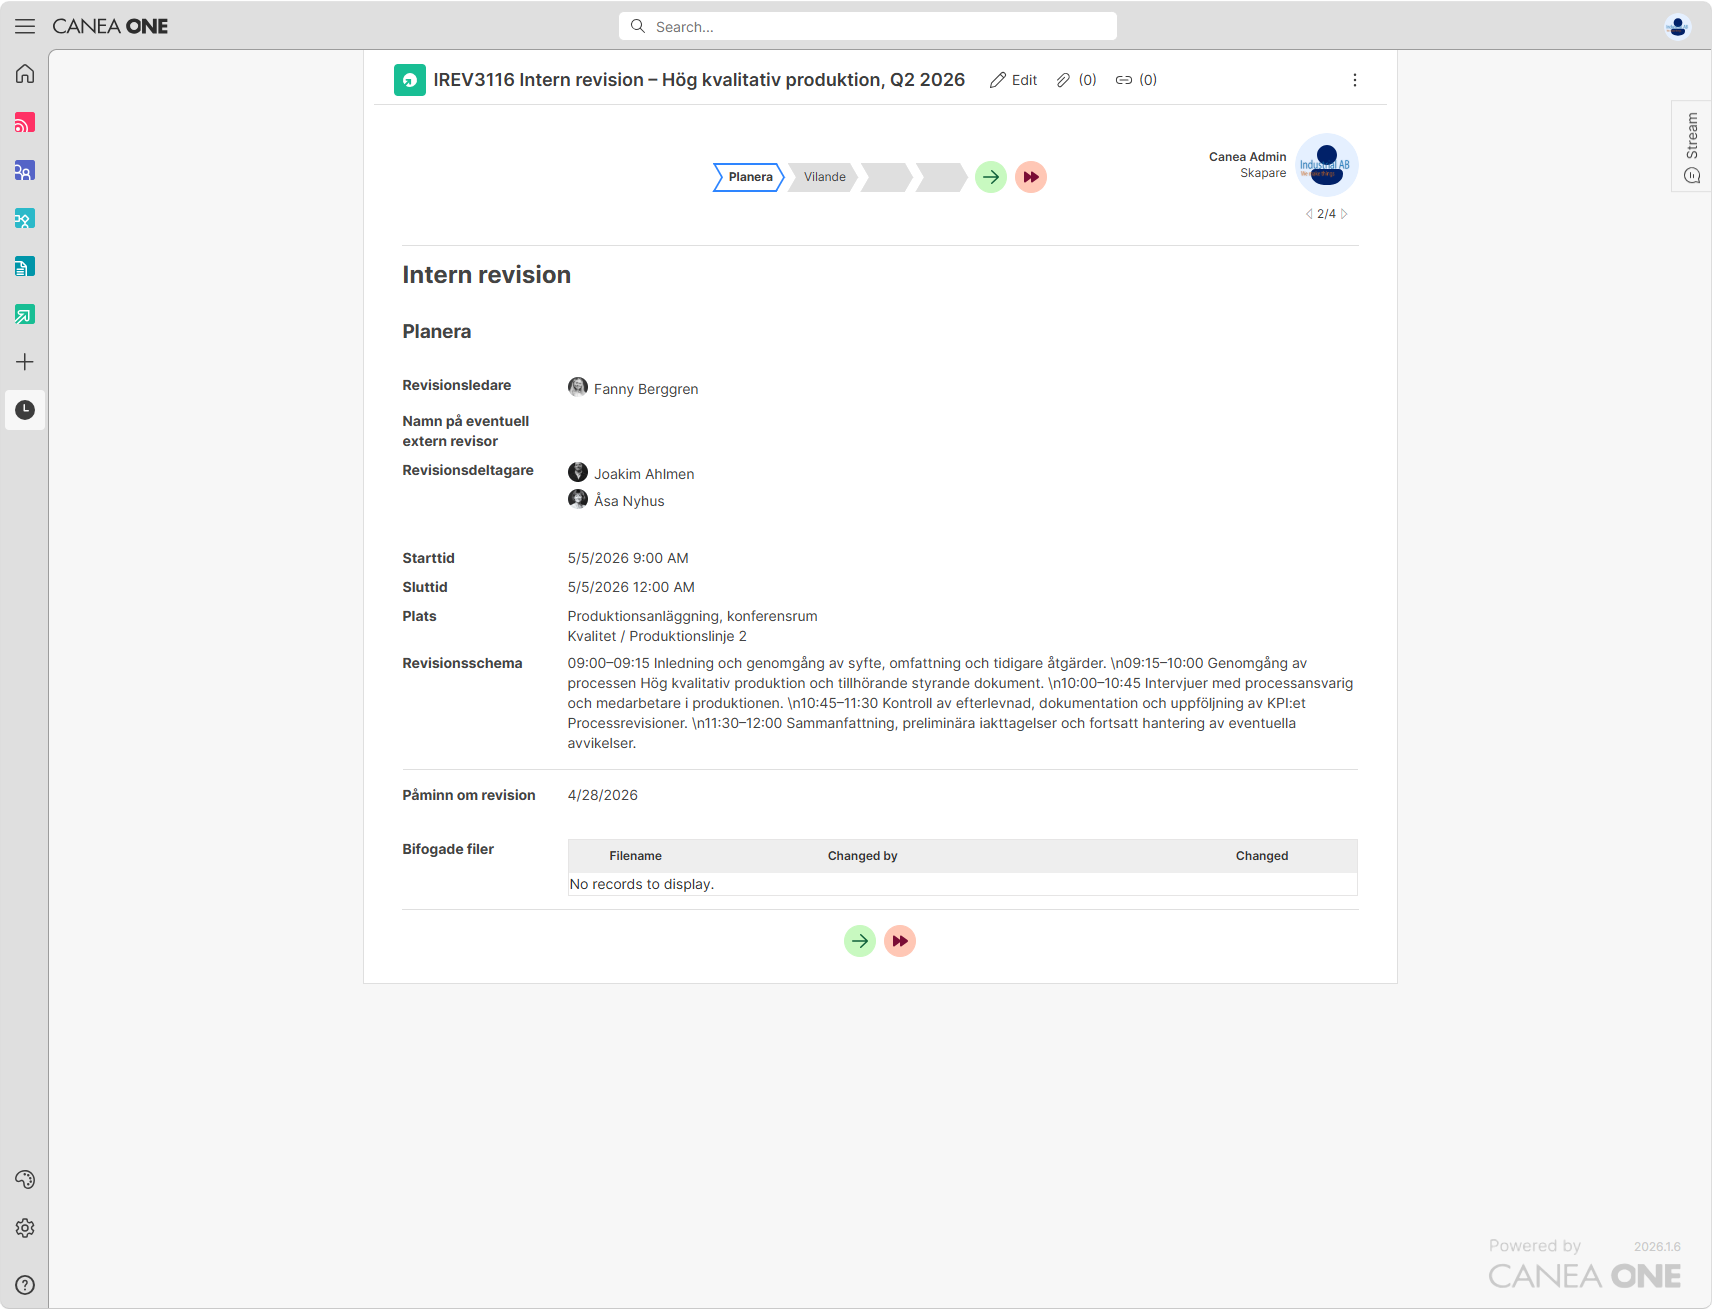Open linked items chain icon (0)
Screen dimensions: 1713x1309
coord(1136,80)
